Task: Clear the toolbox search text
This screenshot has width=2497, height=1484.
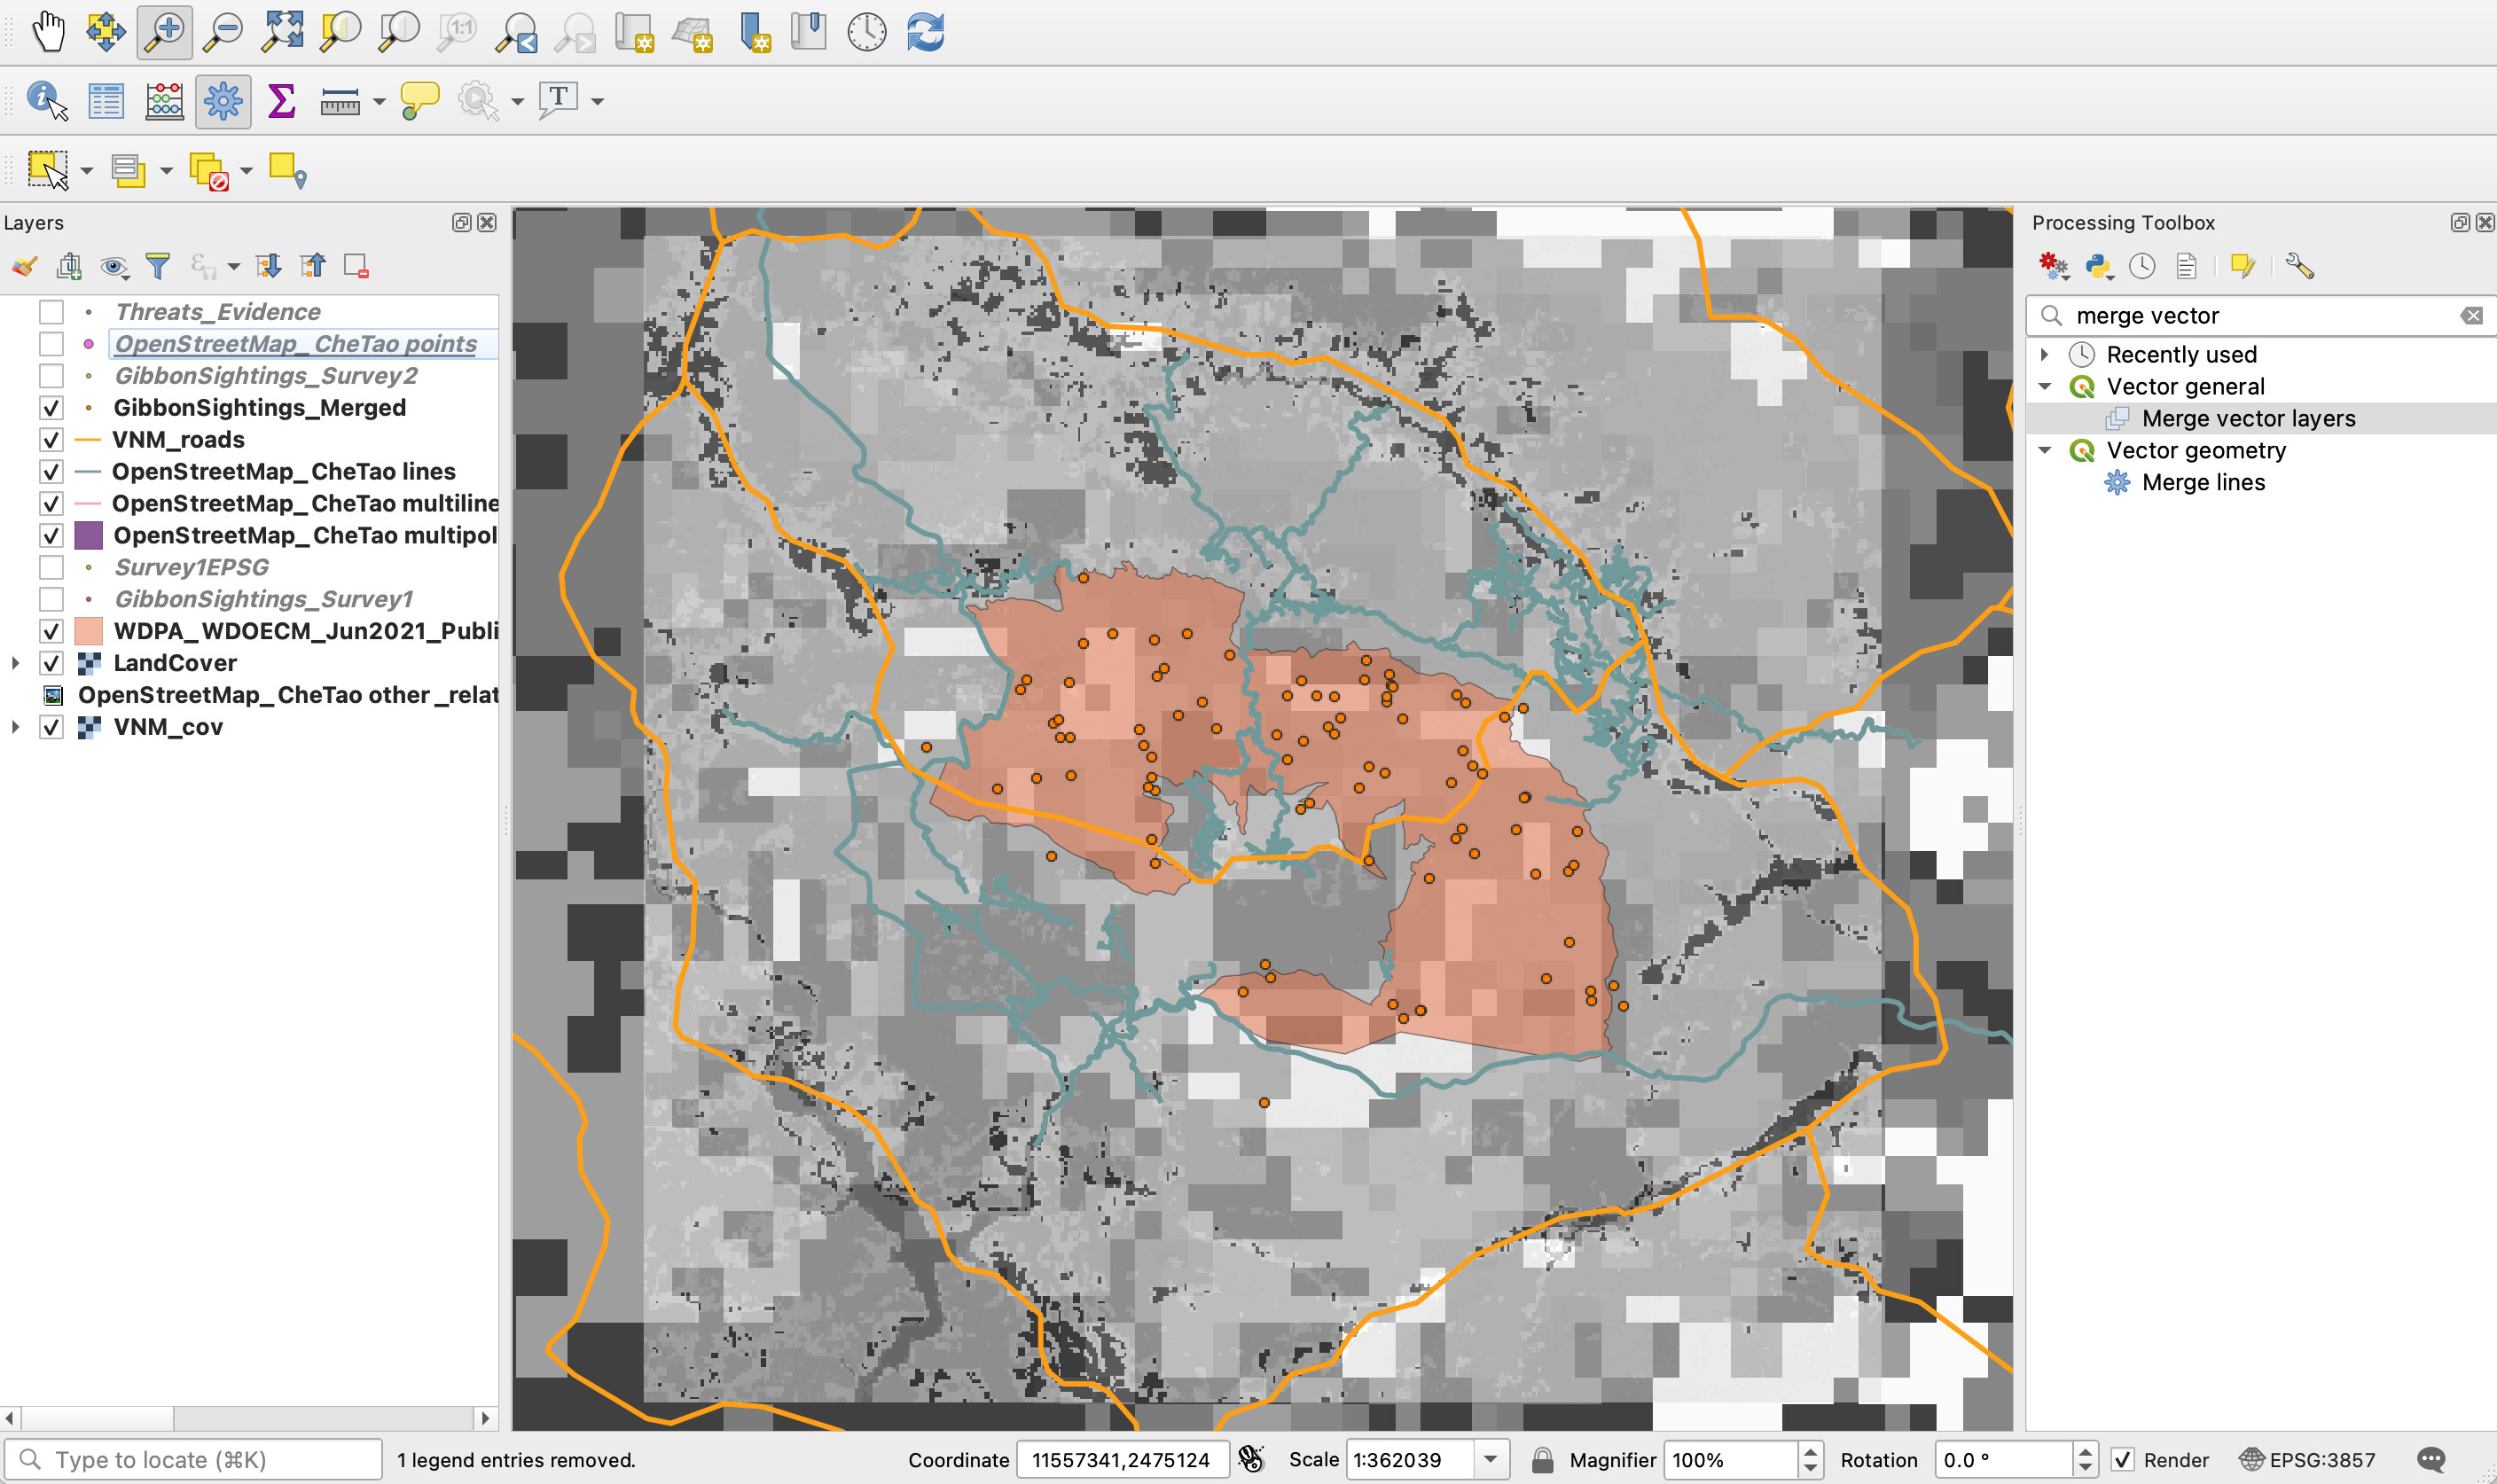Action: coord(2472,316)
